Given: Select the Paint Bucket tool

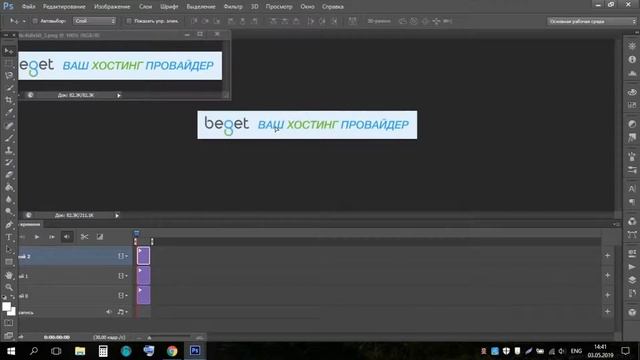Looking at the screenshot, I should coord(9,187).
